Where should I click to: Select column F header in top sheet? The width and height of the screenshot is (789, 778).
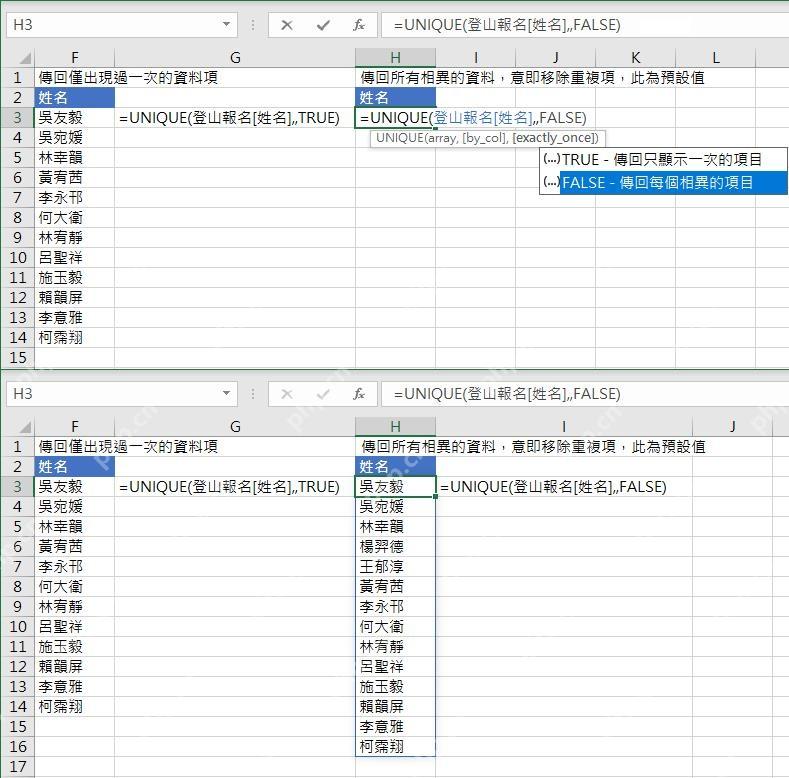pyautogui.click(x=74, y=58)
